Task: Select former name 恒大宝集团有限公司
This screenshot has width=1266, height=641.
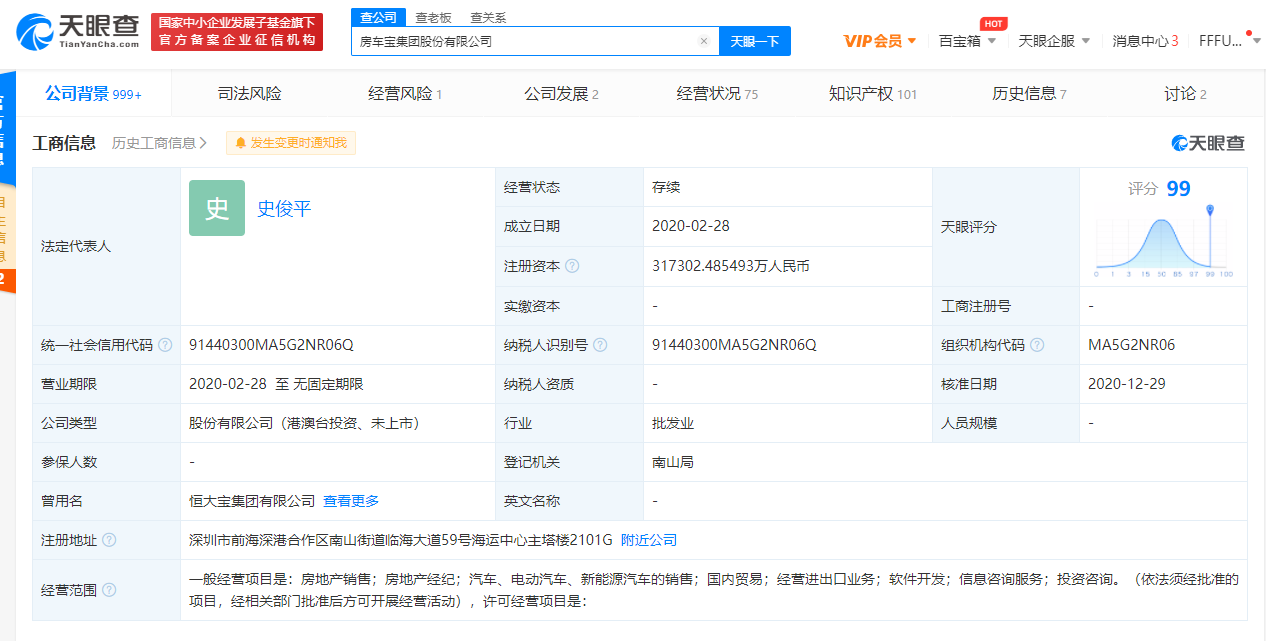Action: click(x=252, y=501)
